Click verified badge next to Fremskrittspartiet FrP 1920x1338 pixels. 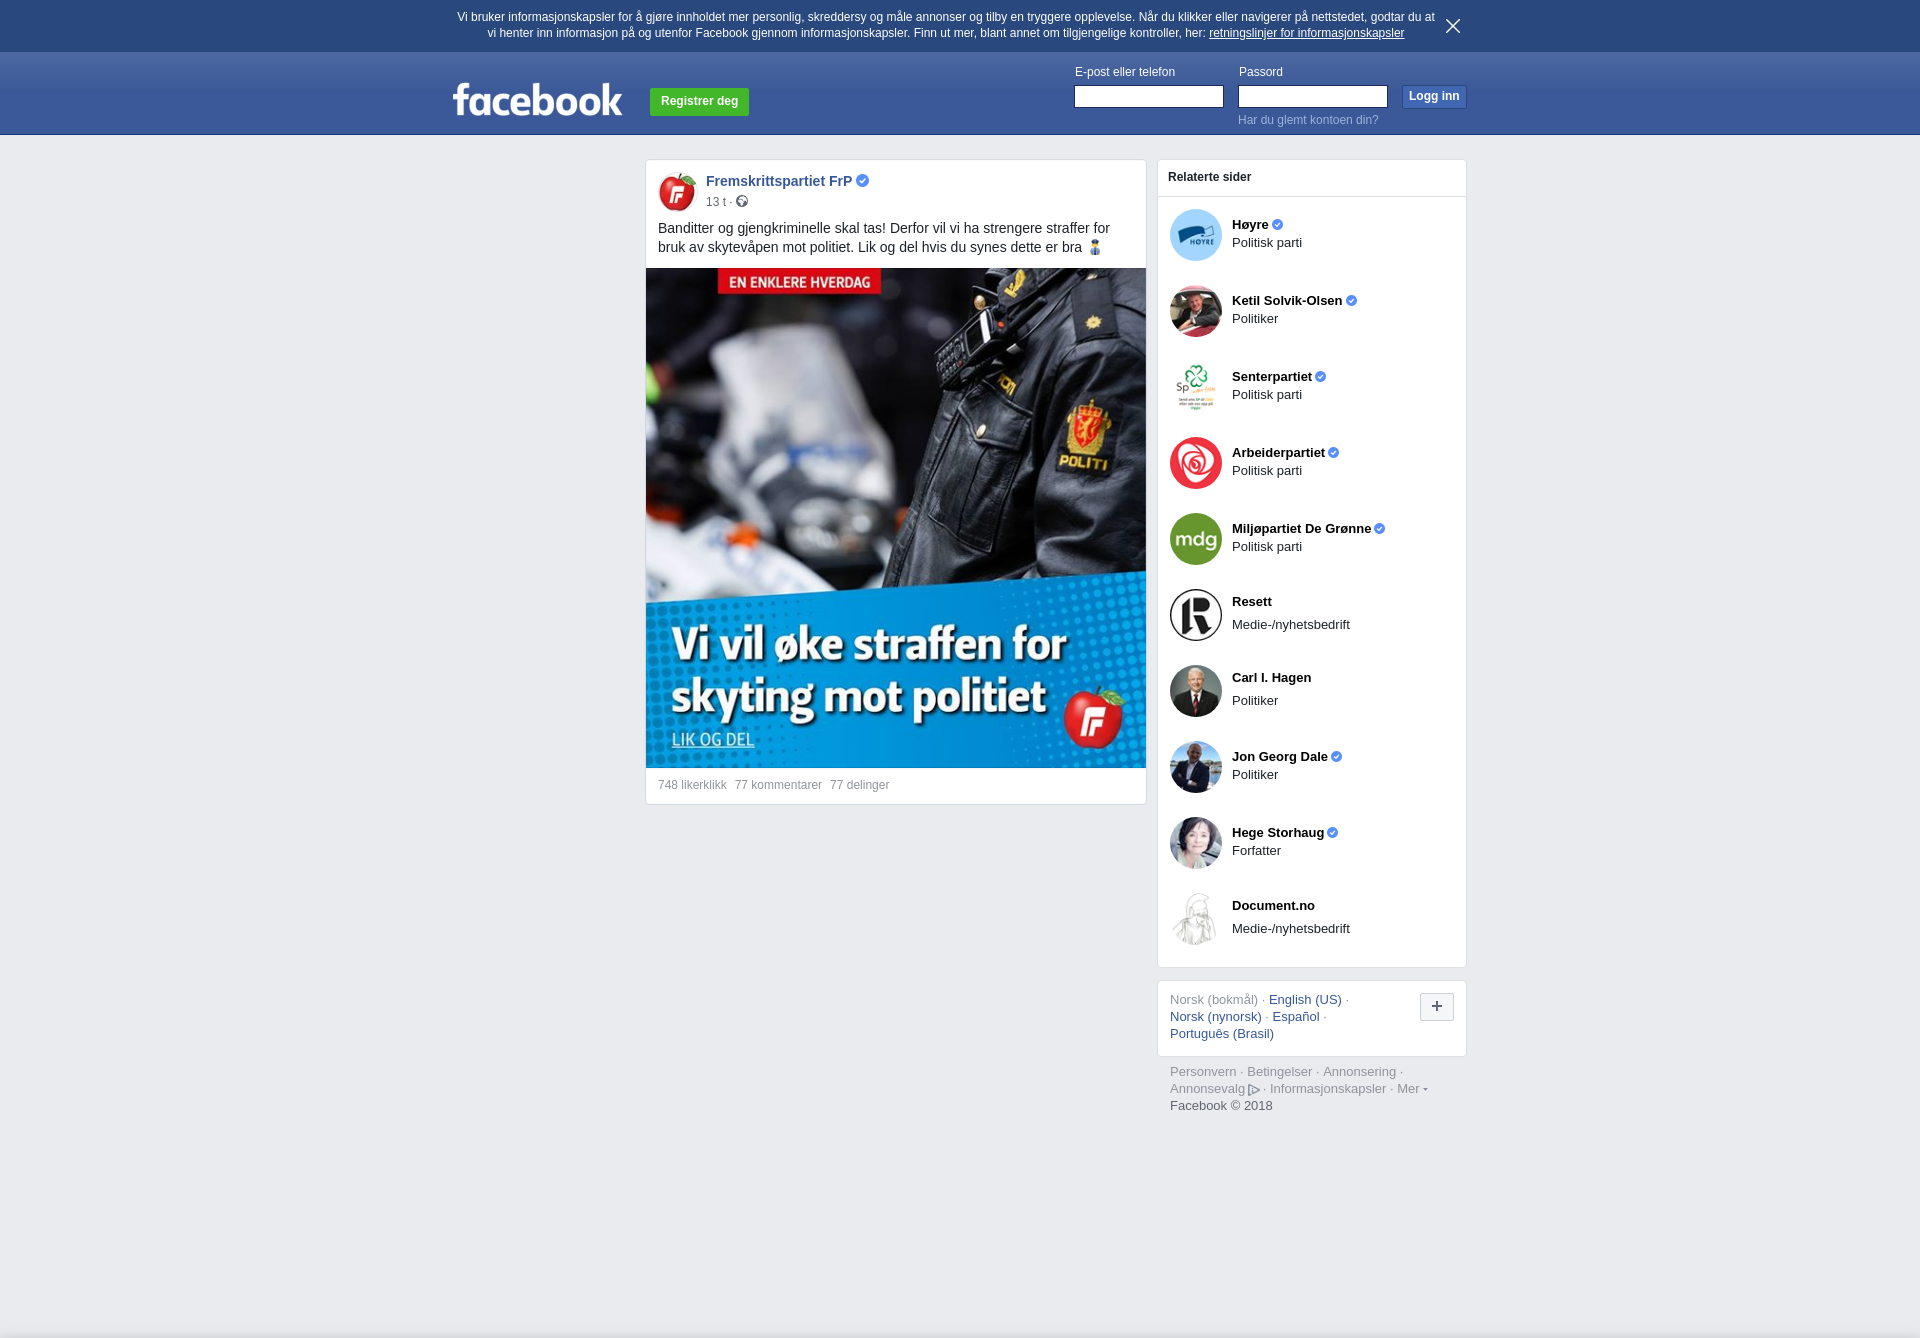[862, 181]
